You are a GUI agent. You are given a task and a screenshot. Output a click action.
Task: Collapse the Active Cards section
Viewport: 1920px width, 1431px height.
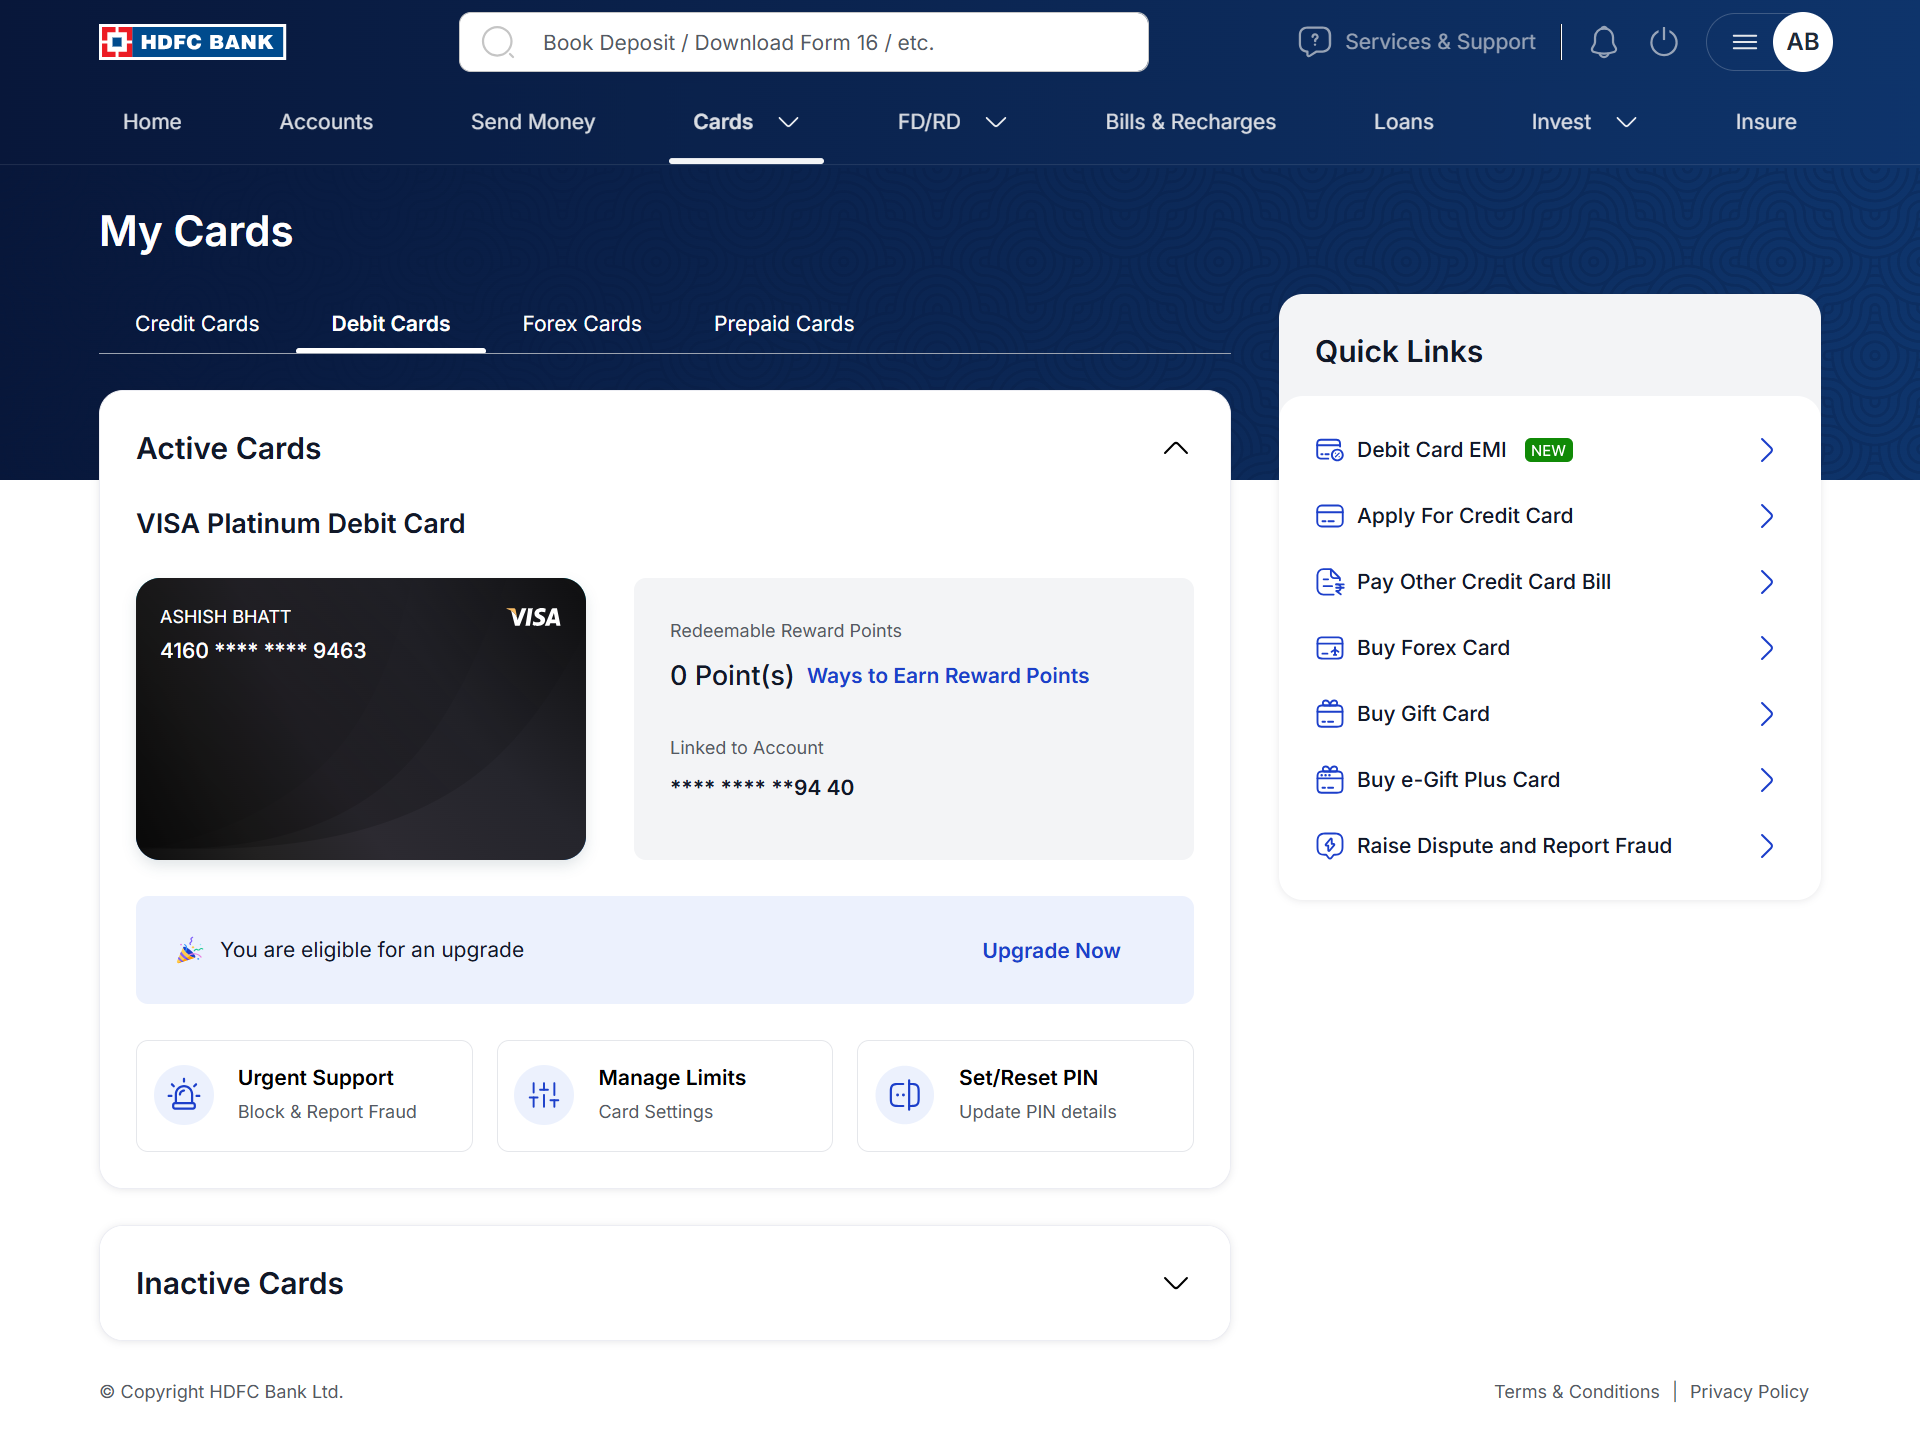click(1176, 448)
